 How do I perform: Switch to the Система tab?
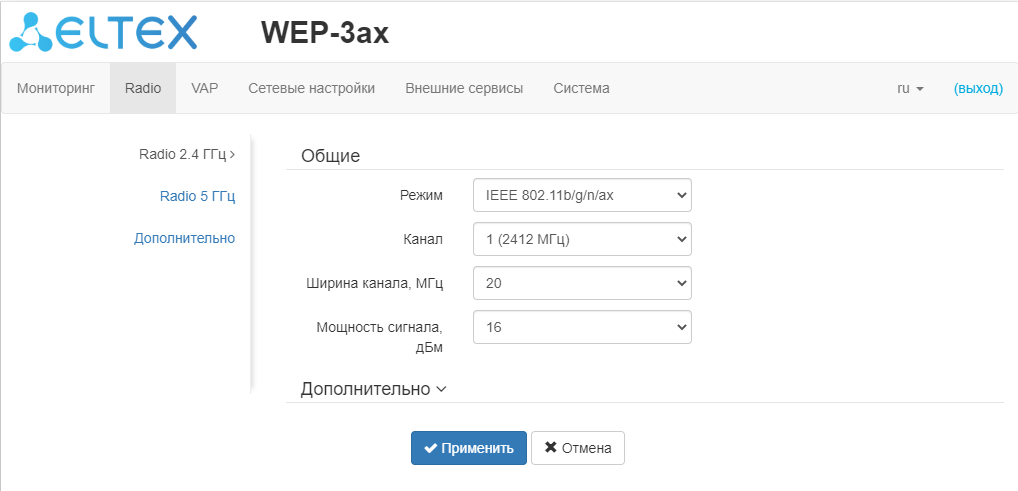tap(581, 88)
